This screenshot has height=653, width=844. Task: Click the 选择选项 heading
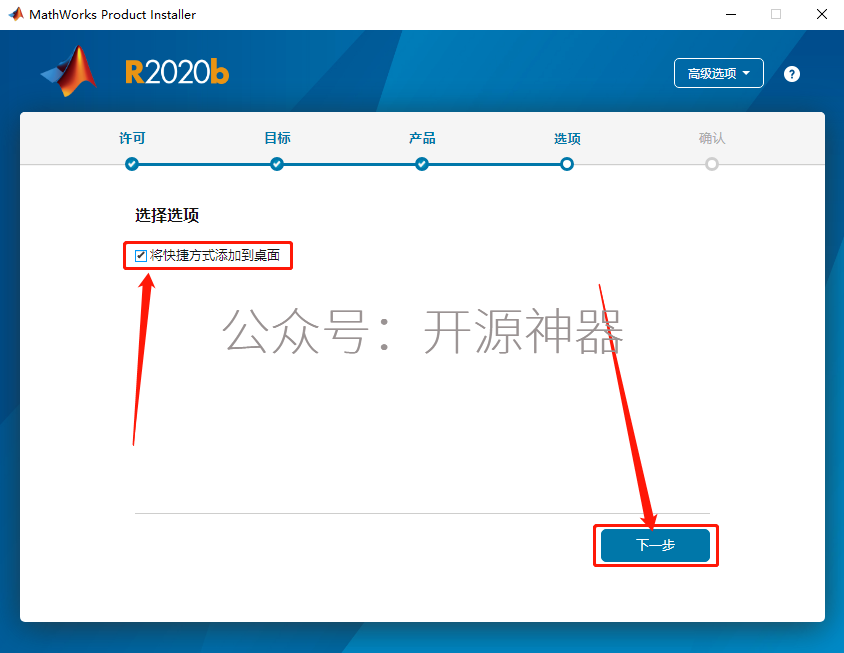pos(167,215)
